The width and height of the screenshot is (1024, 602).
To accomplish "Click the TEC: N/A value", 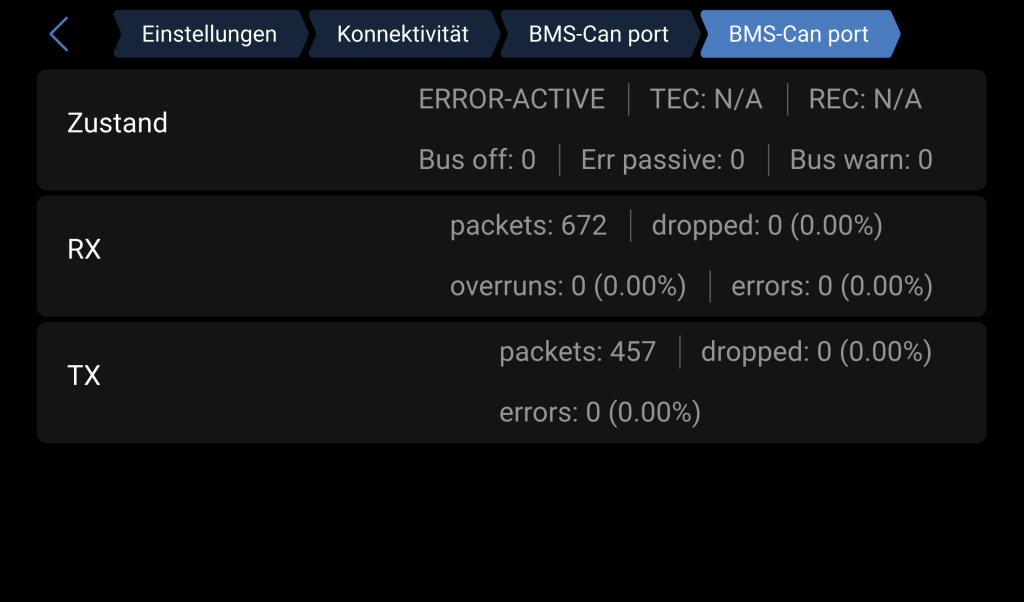I will 706,99.
